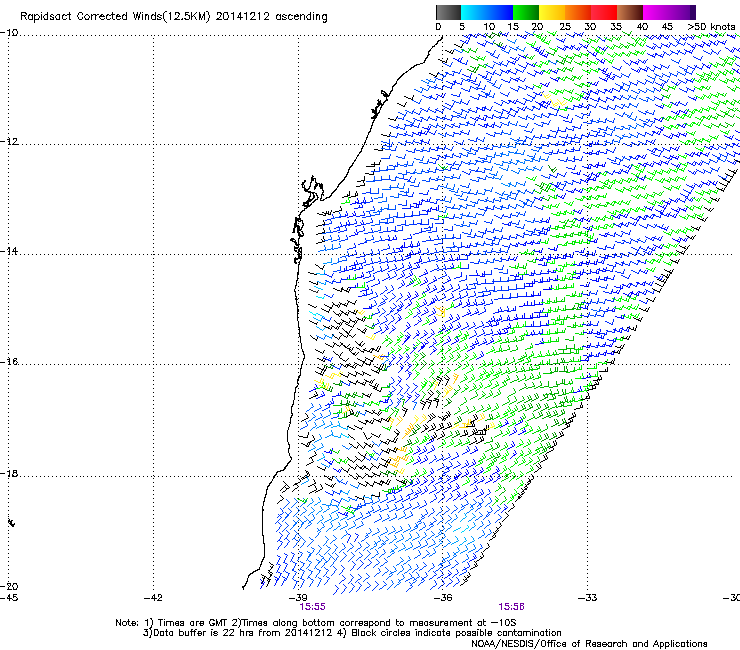Click the latitude label -20
The image size is (740, 650).
tap(9, 586)
